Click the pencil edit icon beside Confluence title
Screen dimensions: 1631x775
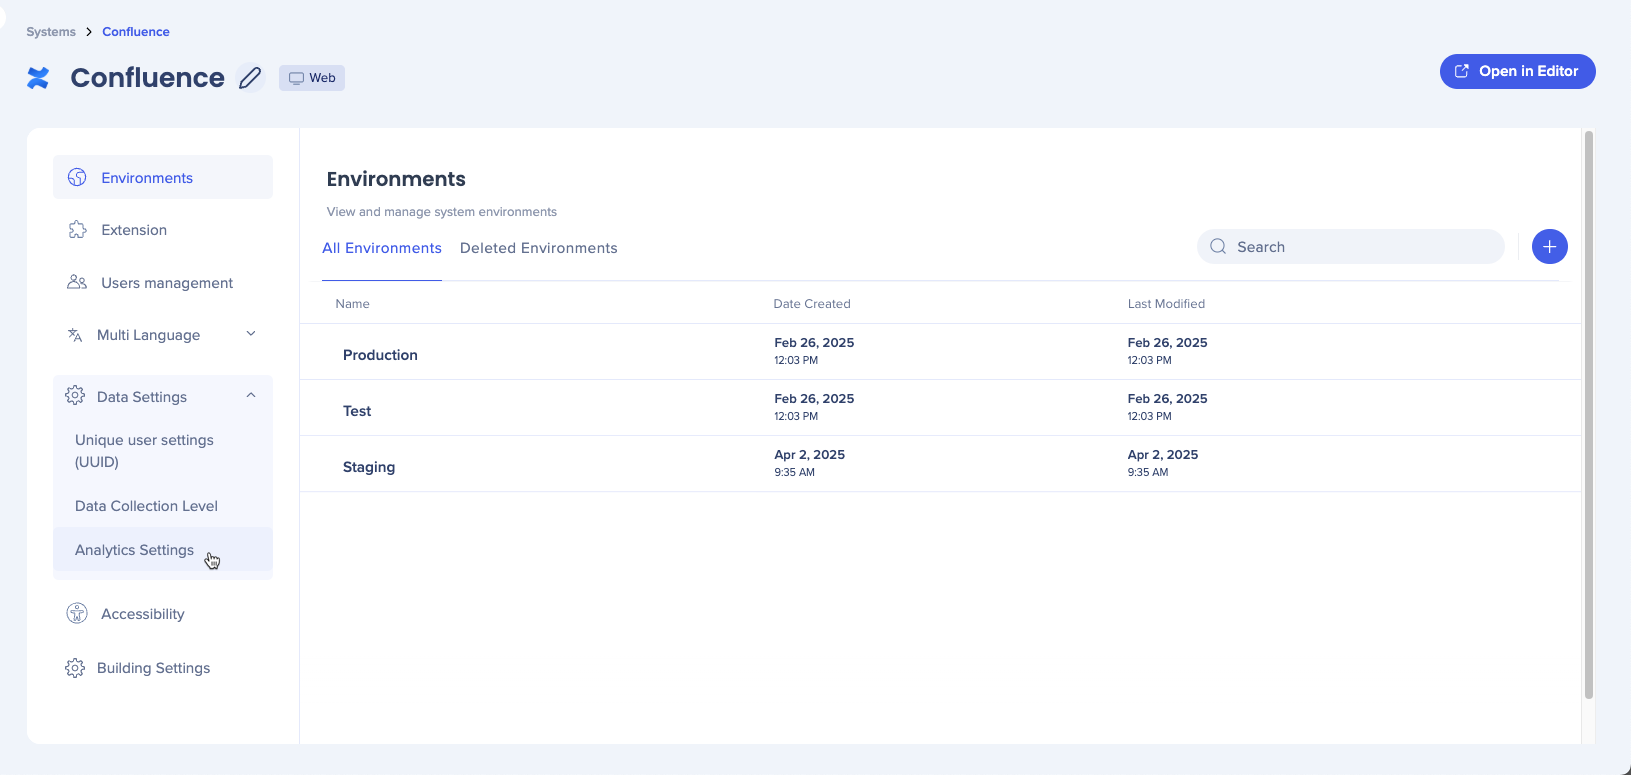click(250, 78)
